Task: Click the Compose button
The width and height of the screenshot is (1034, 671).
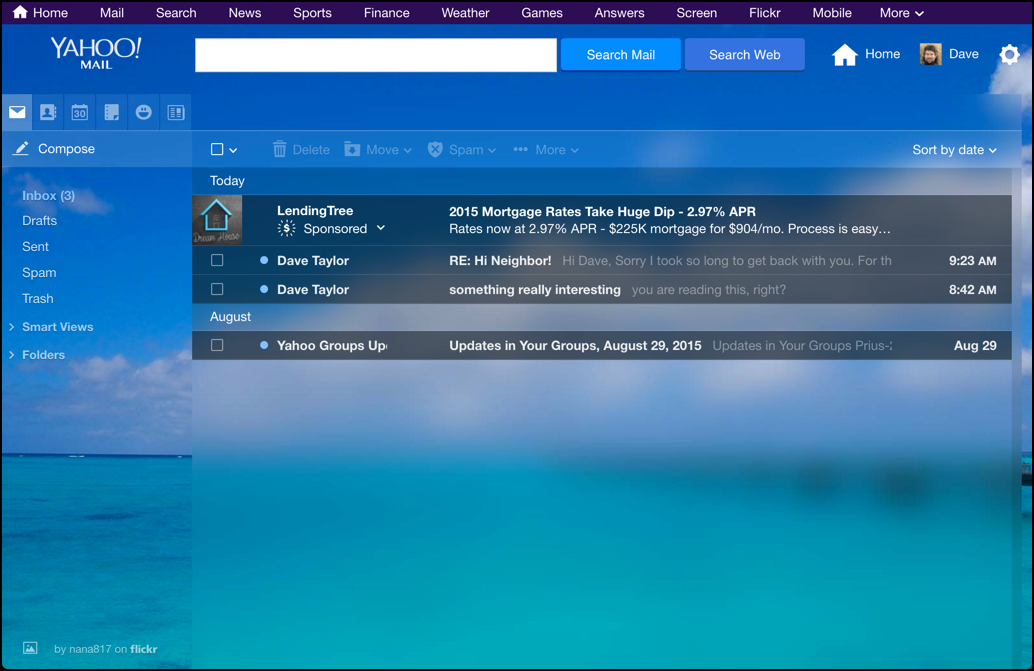Action: (66, 149)
